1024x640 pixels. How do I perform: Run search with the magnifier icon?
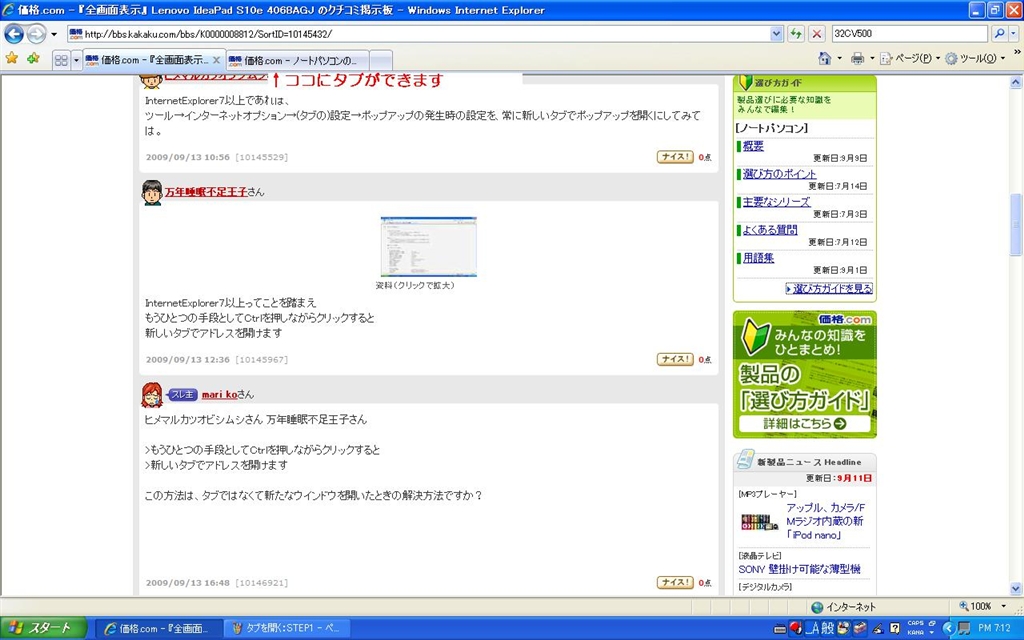999,33
